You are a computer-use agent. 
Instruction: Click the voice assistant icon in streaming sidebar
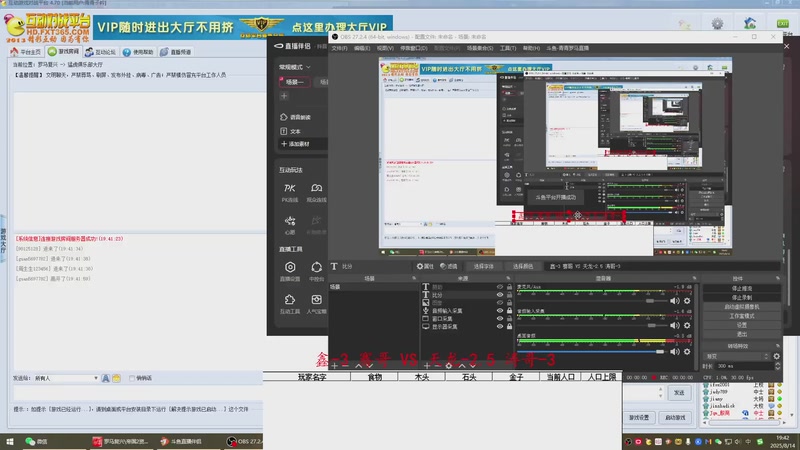tap(284, 117)
